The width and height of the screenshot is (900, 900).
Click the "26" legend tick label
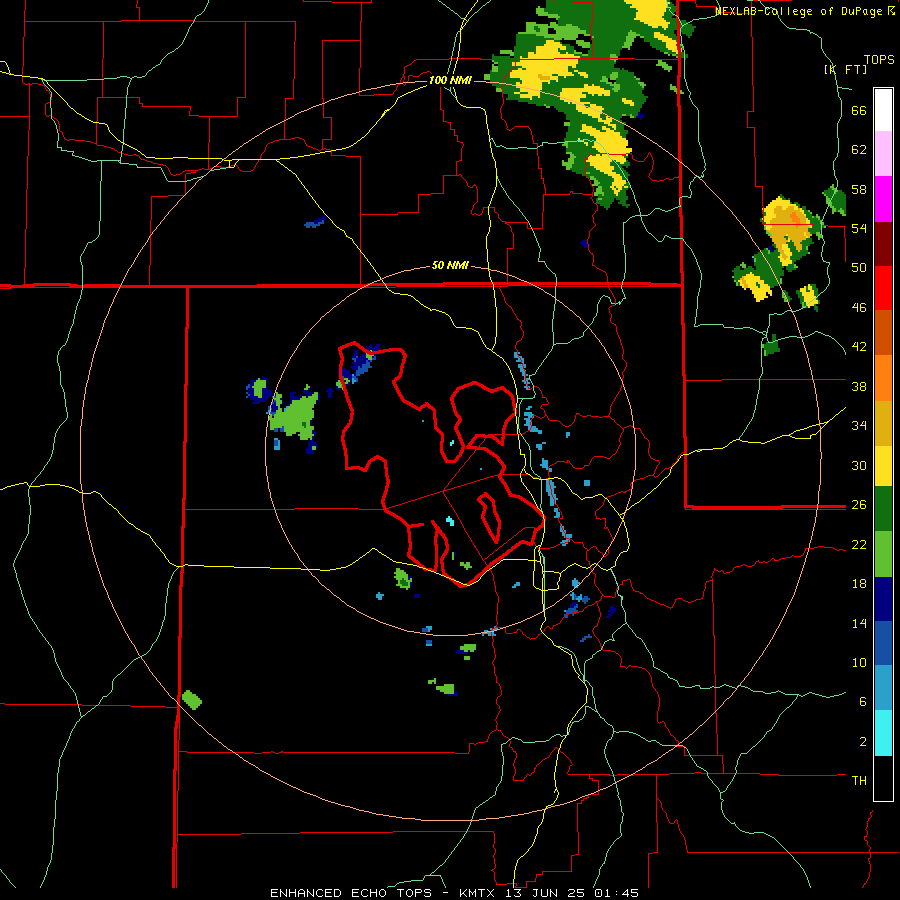point(859,505)
